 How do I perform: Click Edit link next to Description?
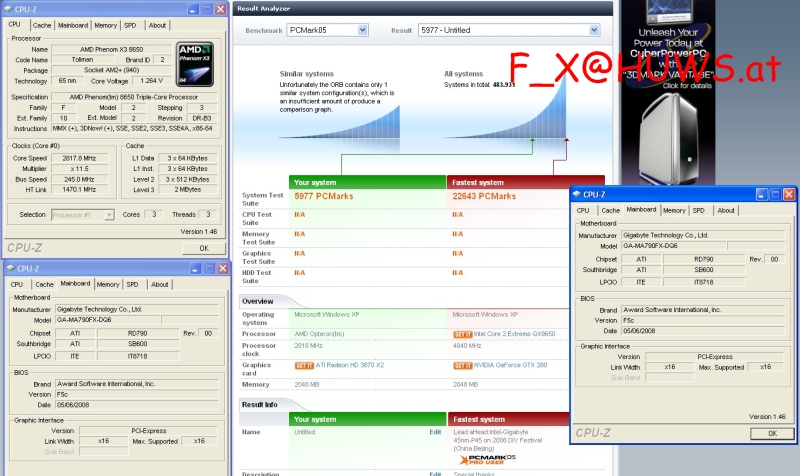pyautogui.click(x=435, y=473)
